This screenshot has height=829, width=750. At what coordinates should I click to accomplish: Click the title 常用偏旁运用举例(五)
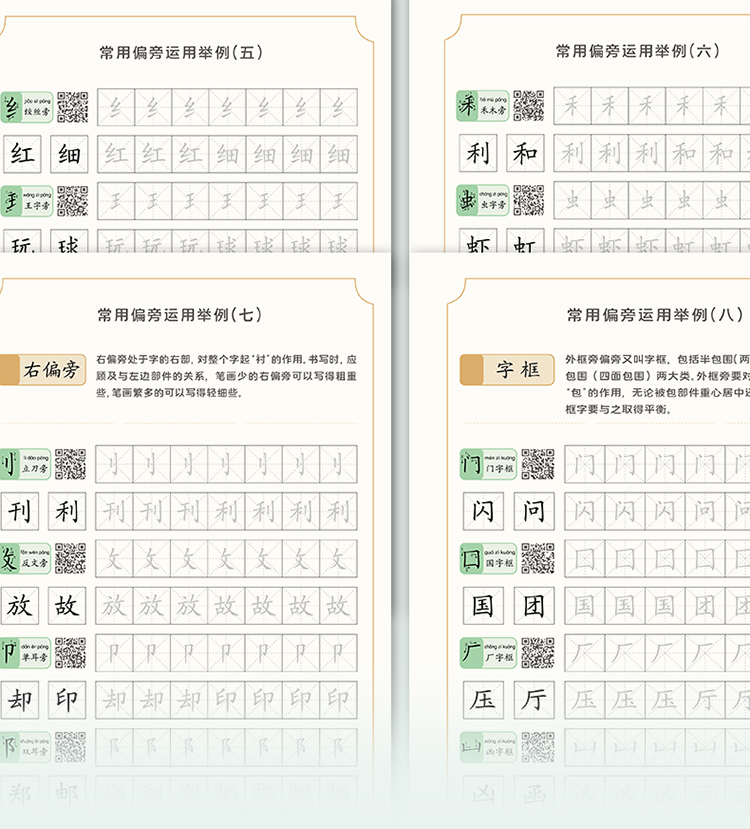click(x=181, y=53)
